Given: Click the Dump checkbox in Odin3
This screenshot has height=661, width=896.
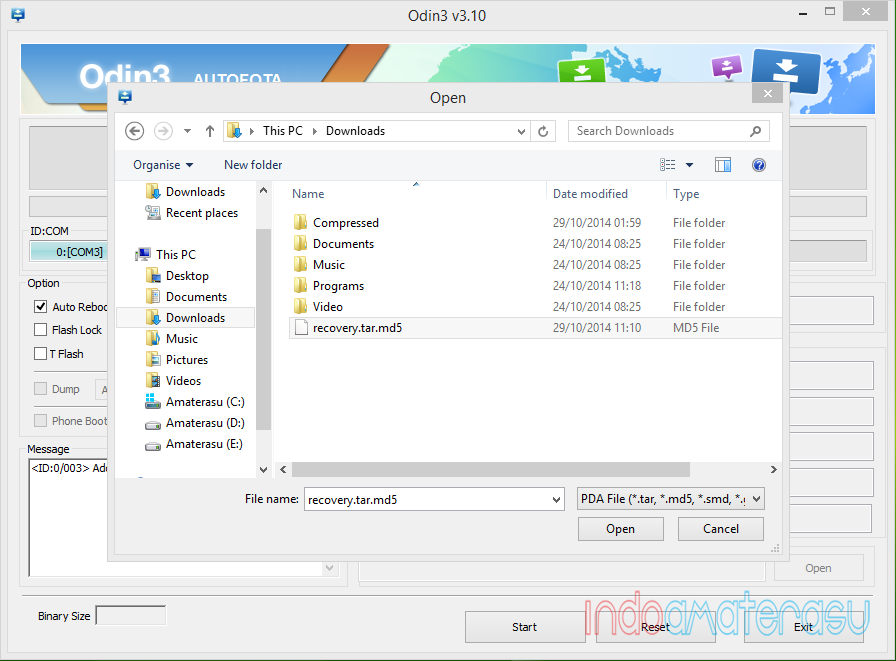Looking at the screenshot, I should 41,389.
